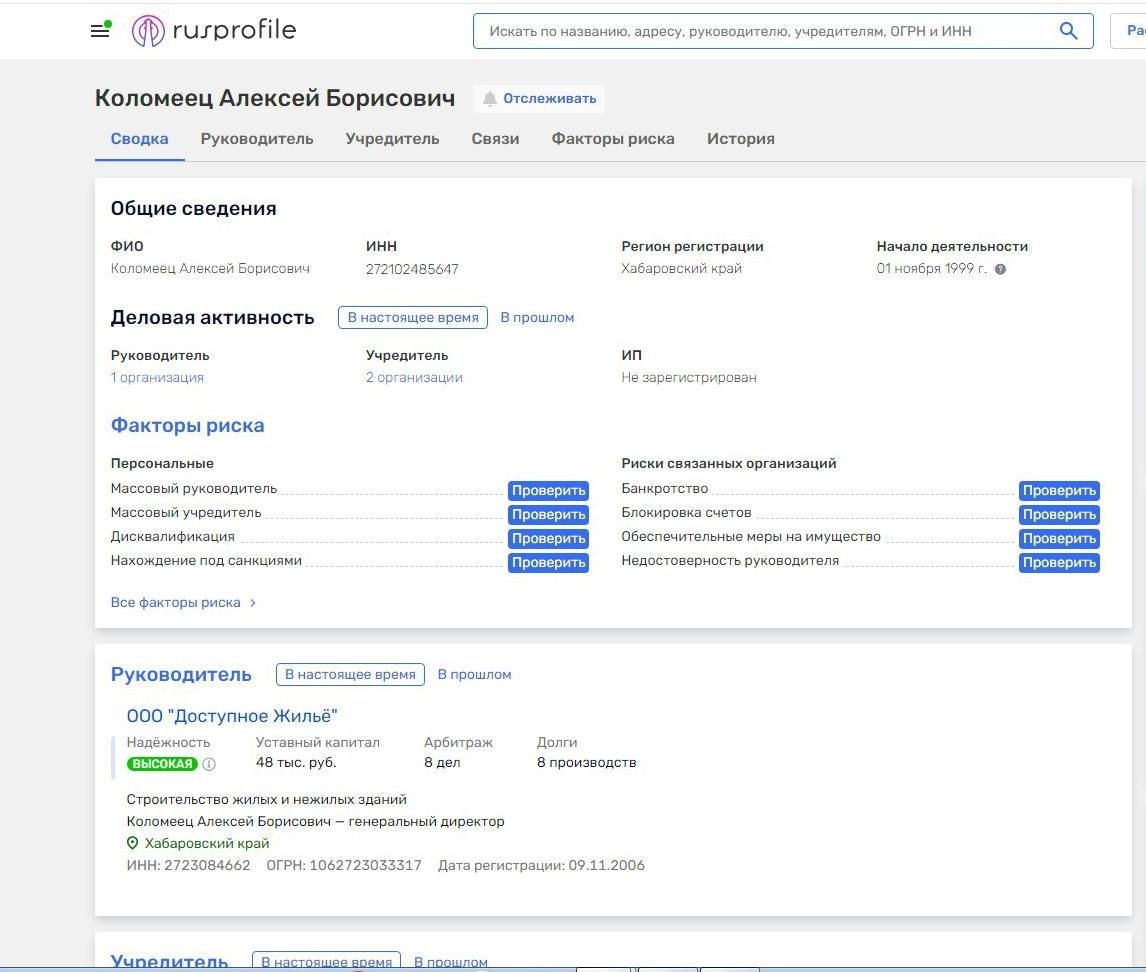Click Проверить for Нахождение под санкциями
This screenshot has width=1146, height=972.
[x=548, y=563]
